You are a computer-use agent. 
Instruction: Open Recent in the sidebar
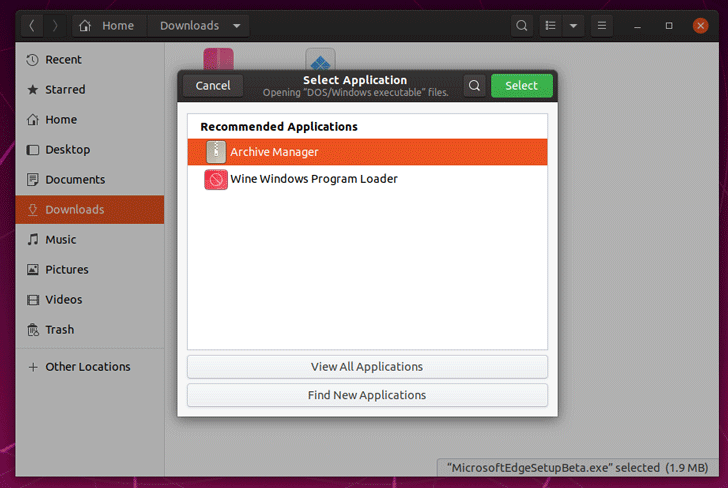tap(90, 59)
